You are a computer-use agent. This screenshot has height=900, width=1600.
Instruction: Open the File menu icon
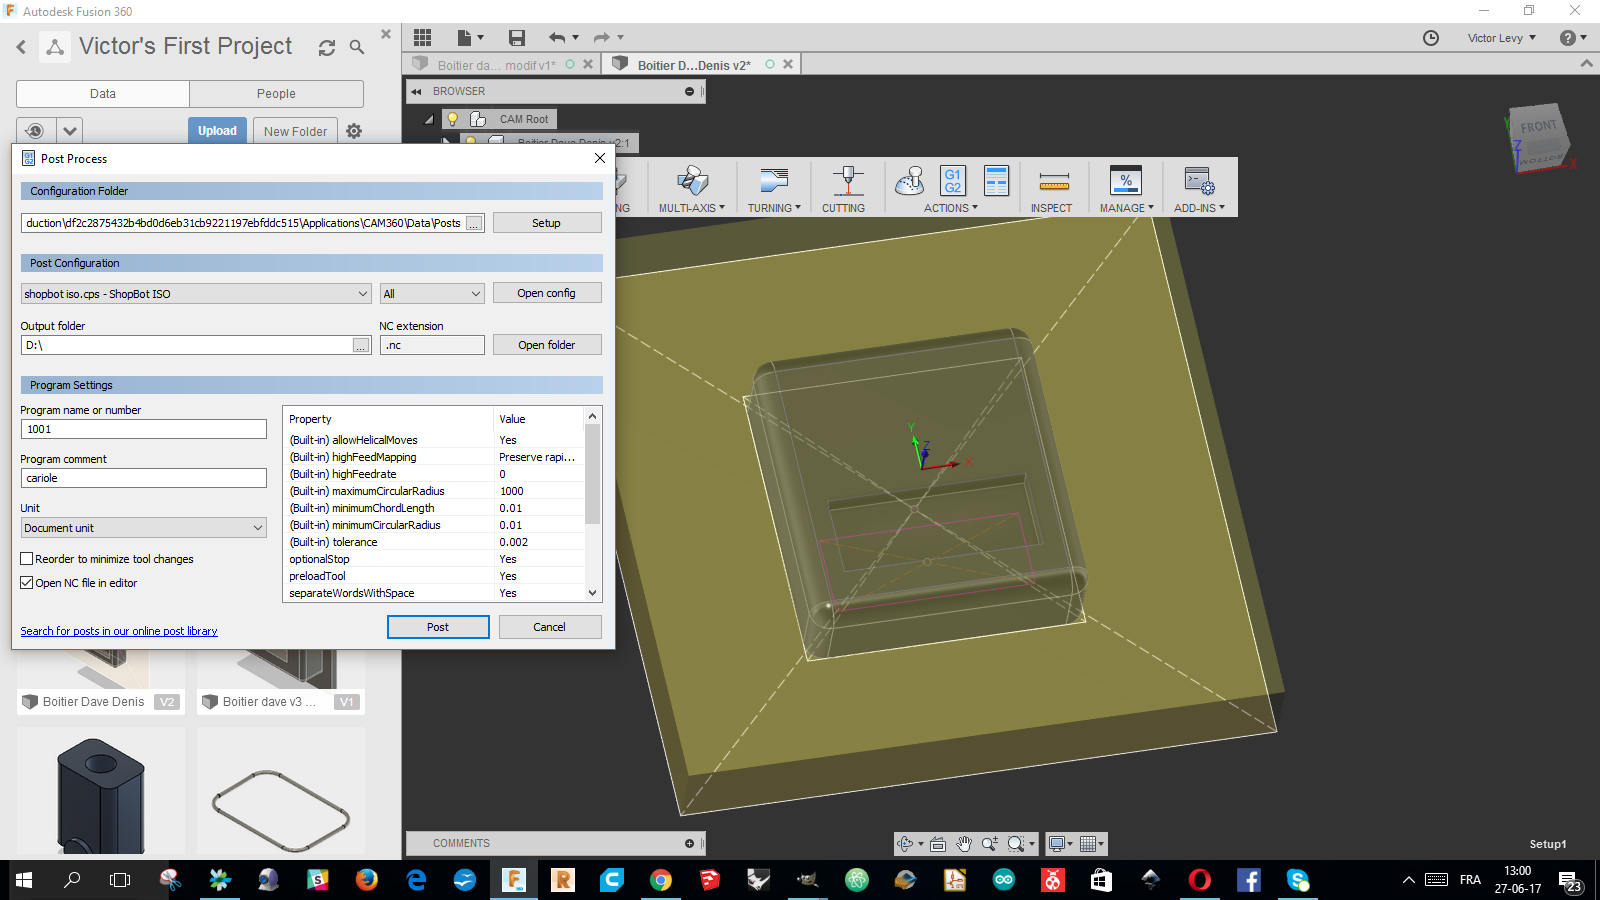click(470, 38)
